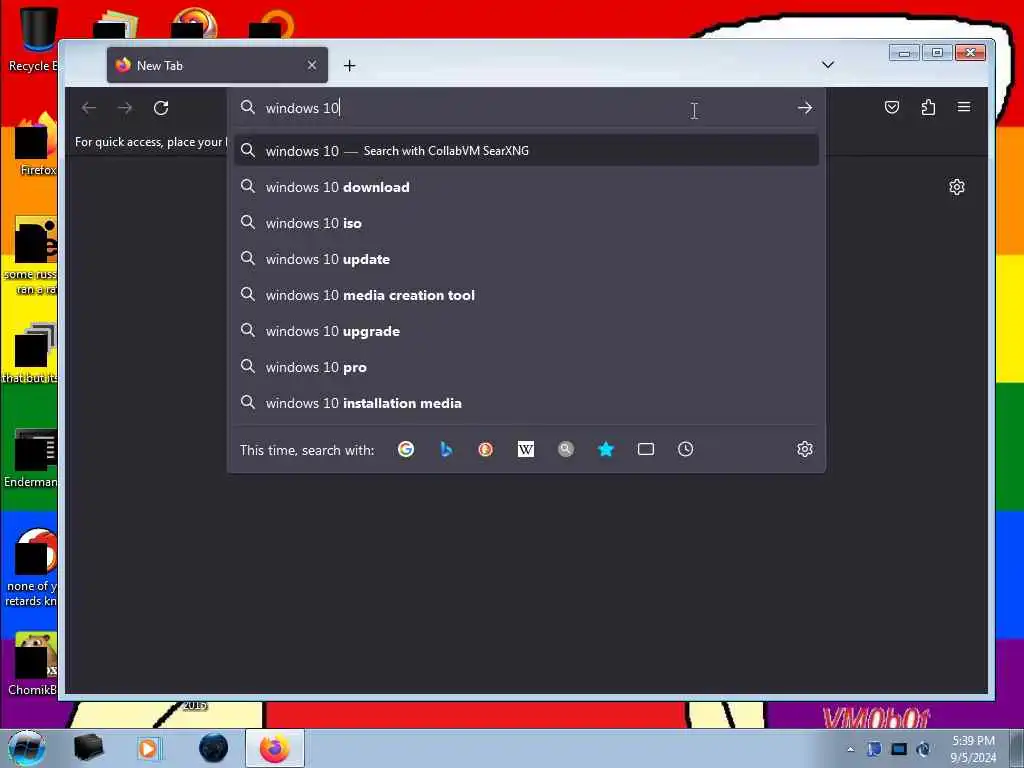Viewport: 1024px width, 768px height.
Task: Choose suggestion windows 10 update
Action: pos(526,259)
